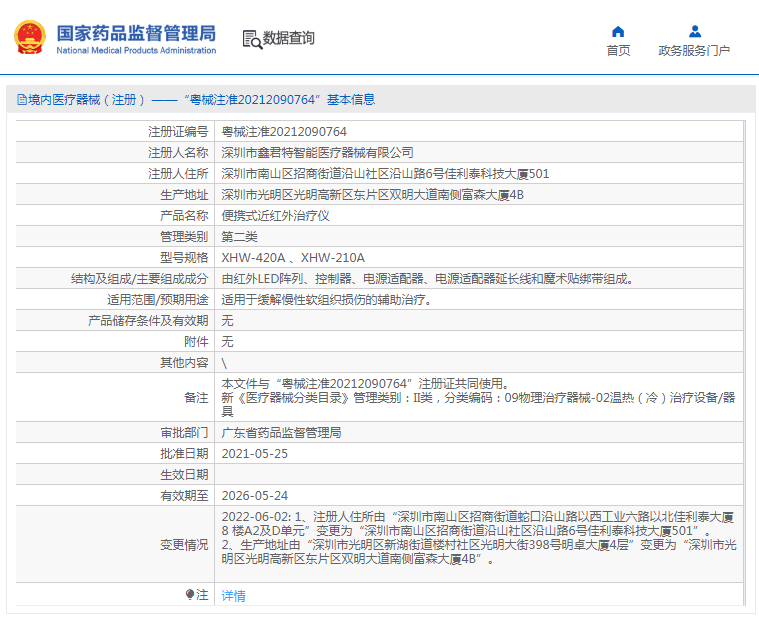Select the 审批部门 label
Screen dimensions: 759x623
tap(184, 432)
